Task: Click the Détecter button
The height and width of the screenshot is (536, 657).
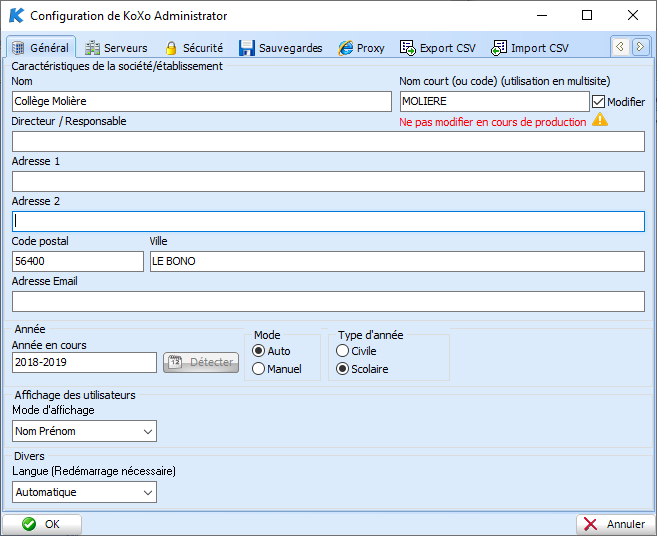Action: click(201, 362)
